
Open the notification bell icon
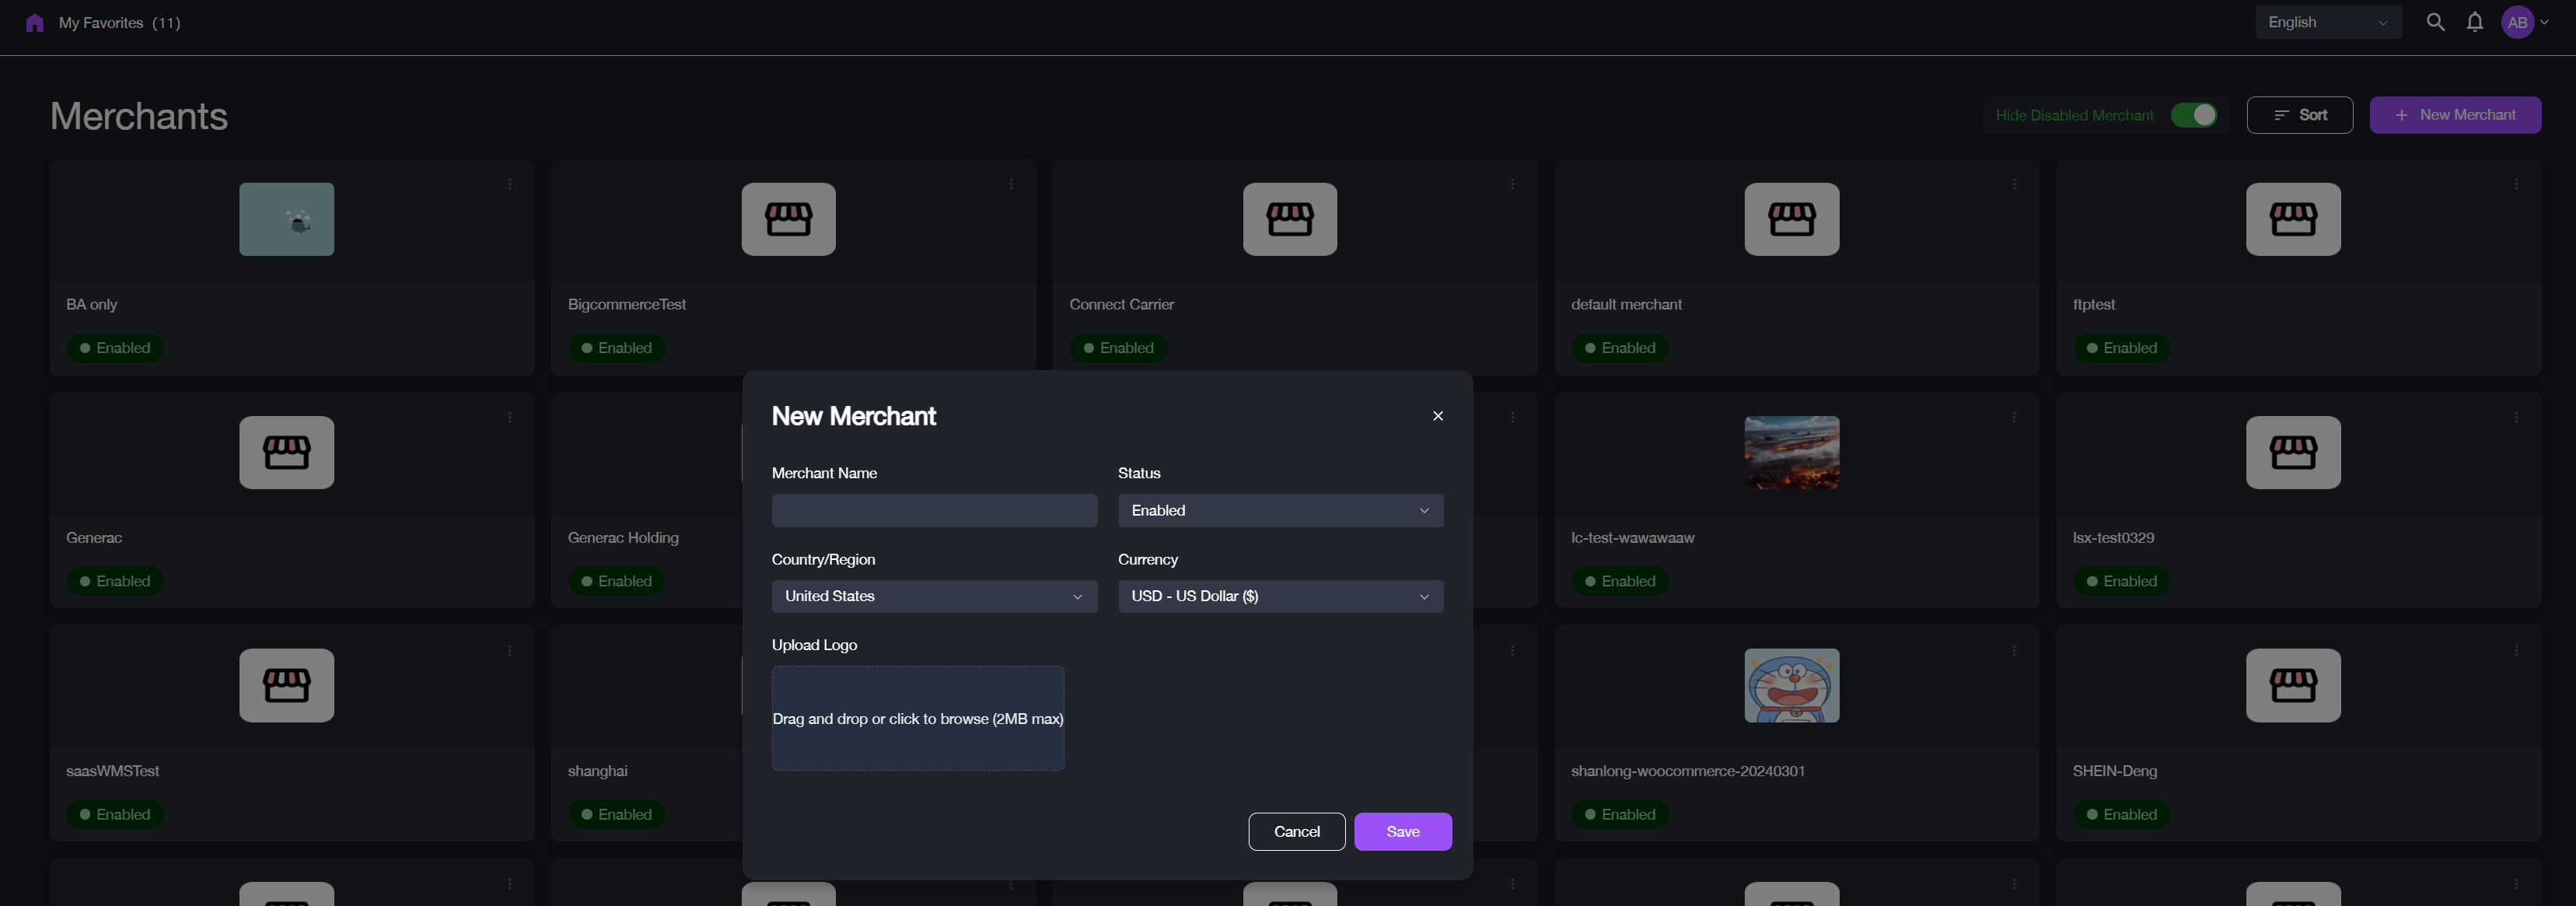coord(2474,21)
